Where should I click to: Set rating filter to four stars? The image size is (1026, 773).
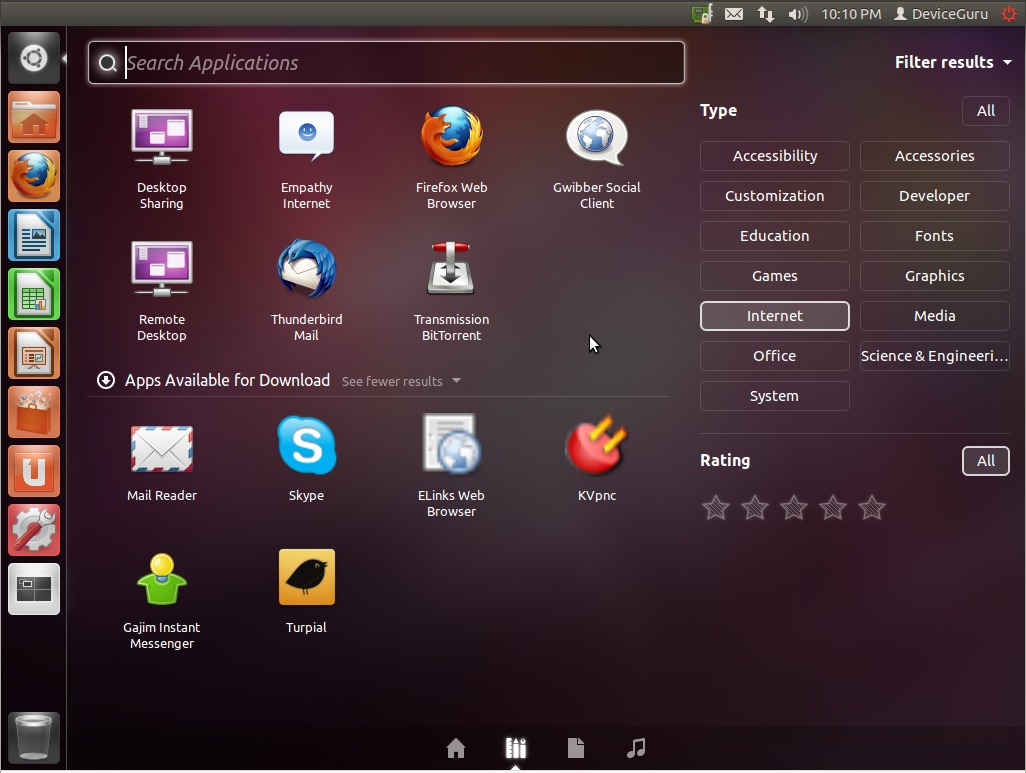point(833,507)
